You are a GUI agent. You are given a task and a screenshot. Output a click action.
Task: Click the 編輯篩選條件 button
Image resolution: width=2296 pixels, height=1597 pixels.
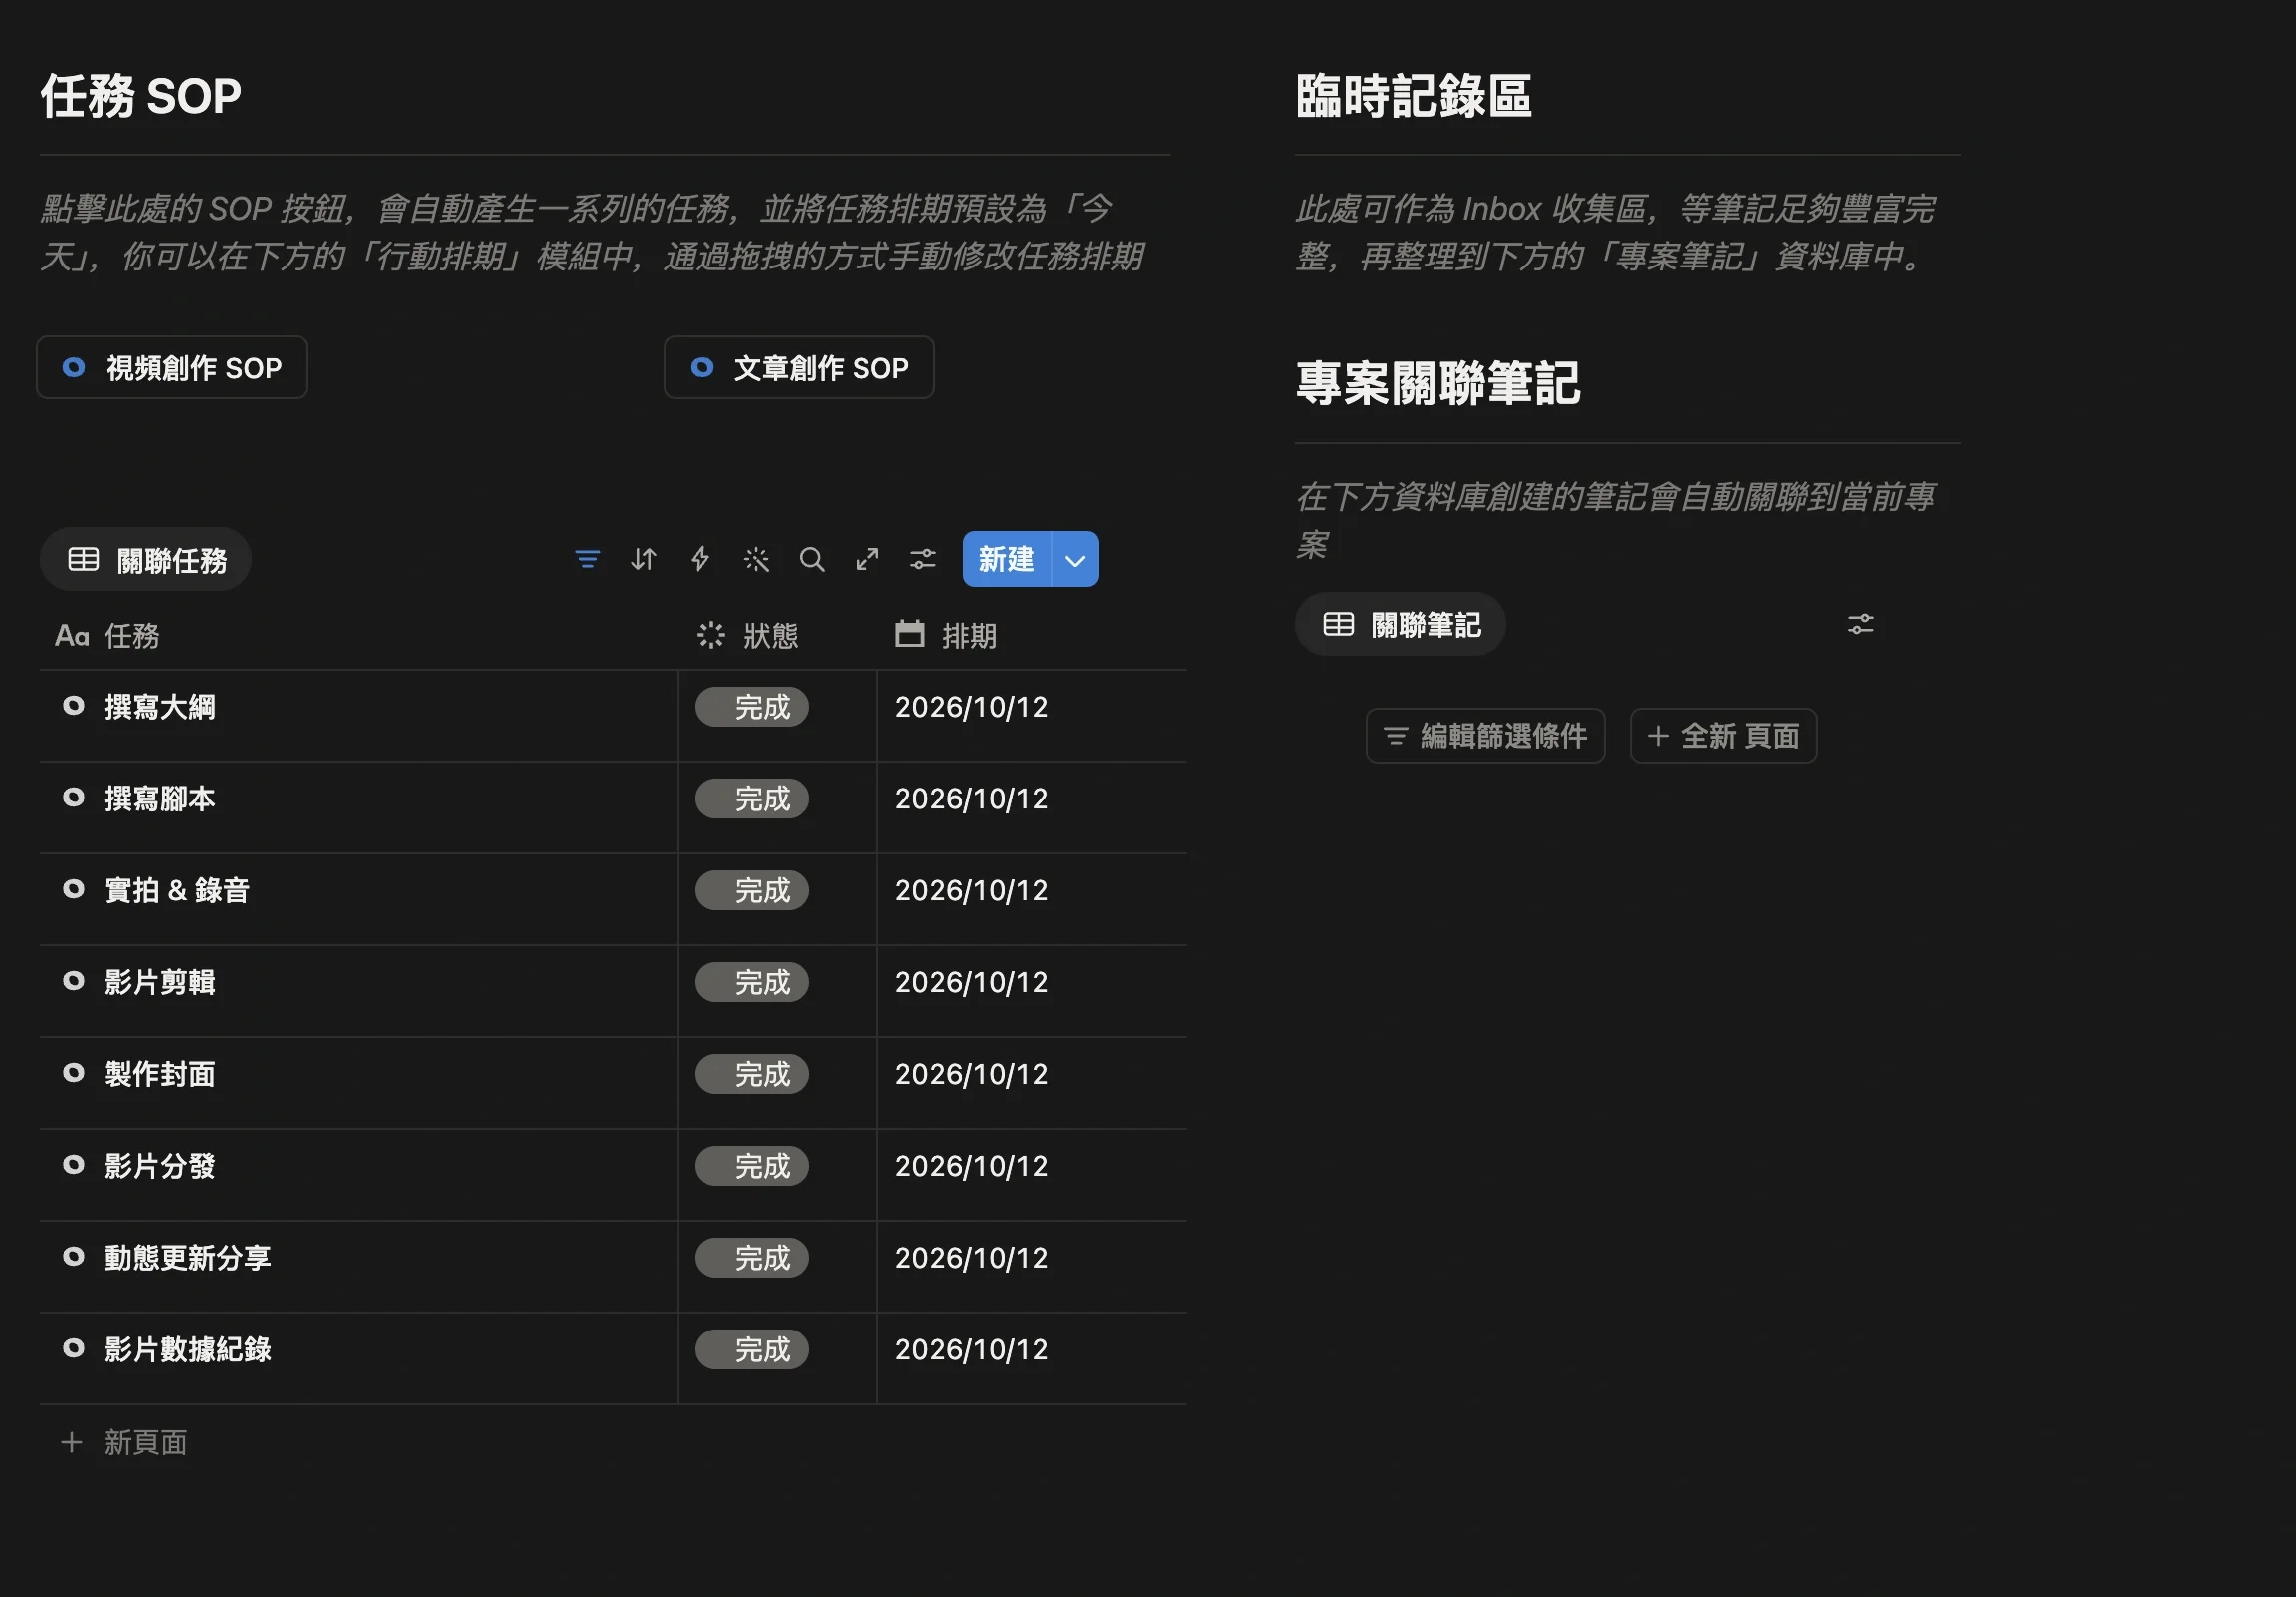click(x=1486, y=736)
